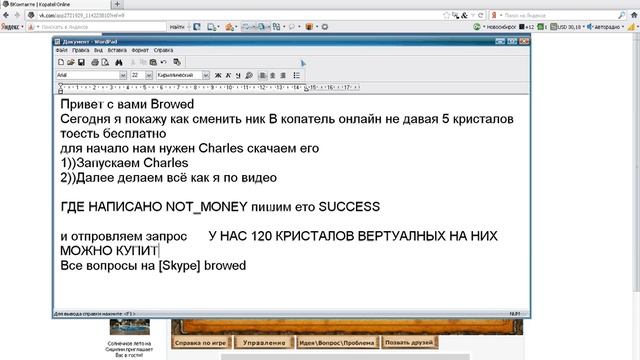The height and width of the screenshot is (360, 640).
Task: Align text left in WordPad
Action: click(x=263, y=75)
